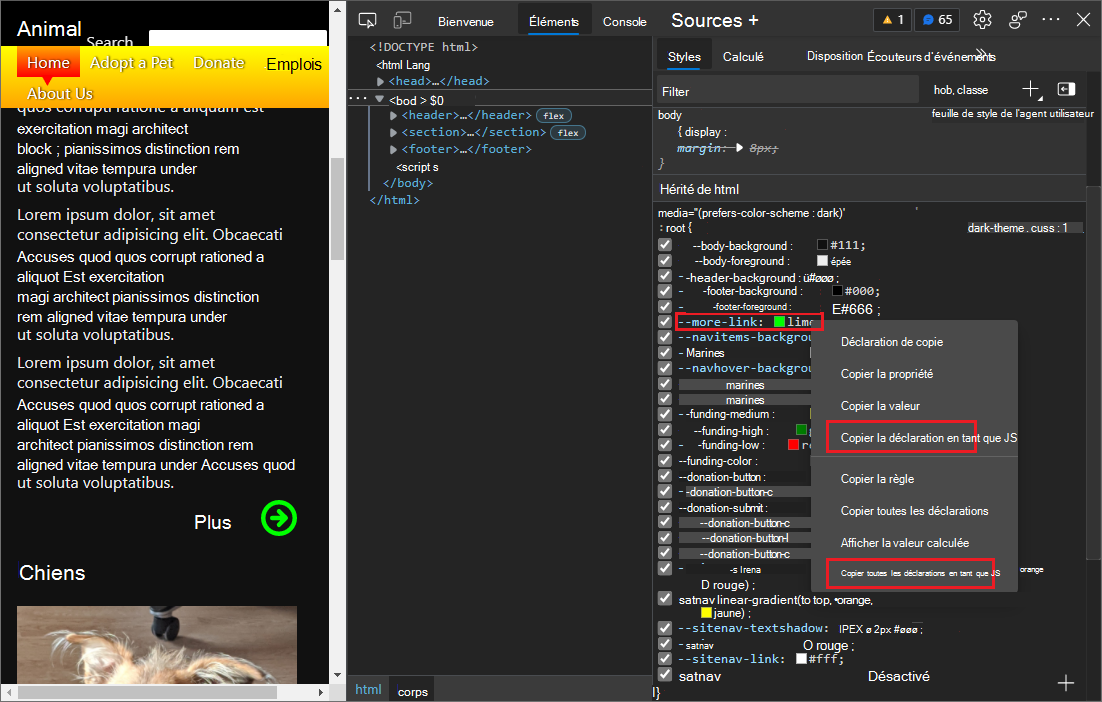1102x702 pixels.
Task: Select the corps breadcrumb item
Action: click(x=413, y=691)
